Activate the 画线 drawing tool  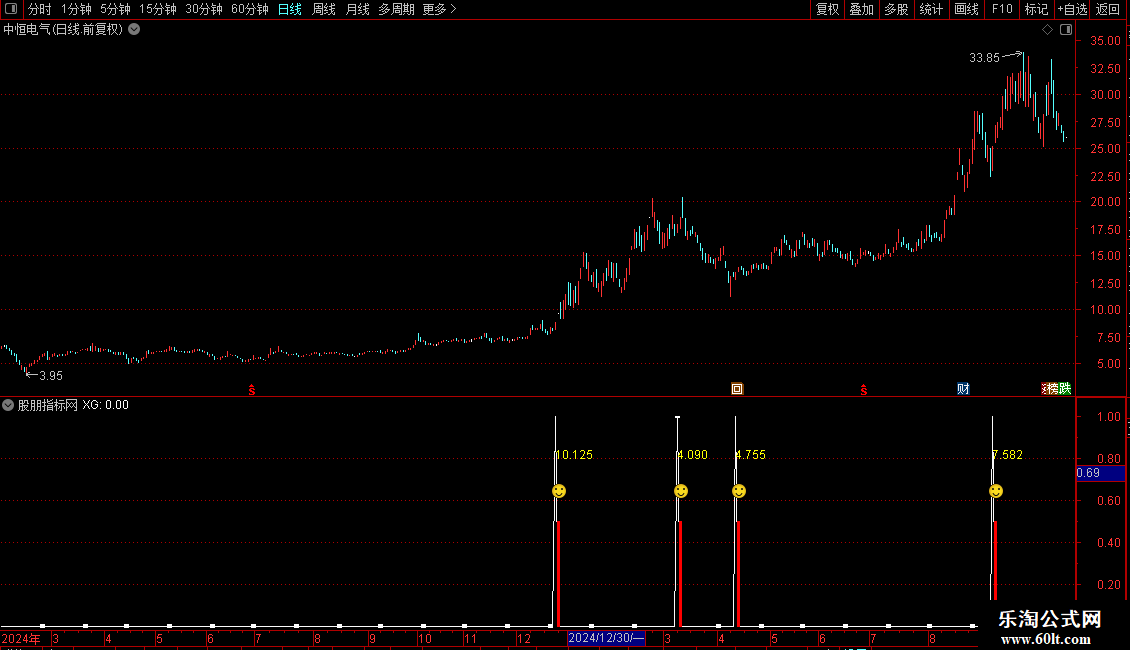tap(966, 9)
